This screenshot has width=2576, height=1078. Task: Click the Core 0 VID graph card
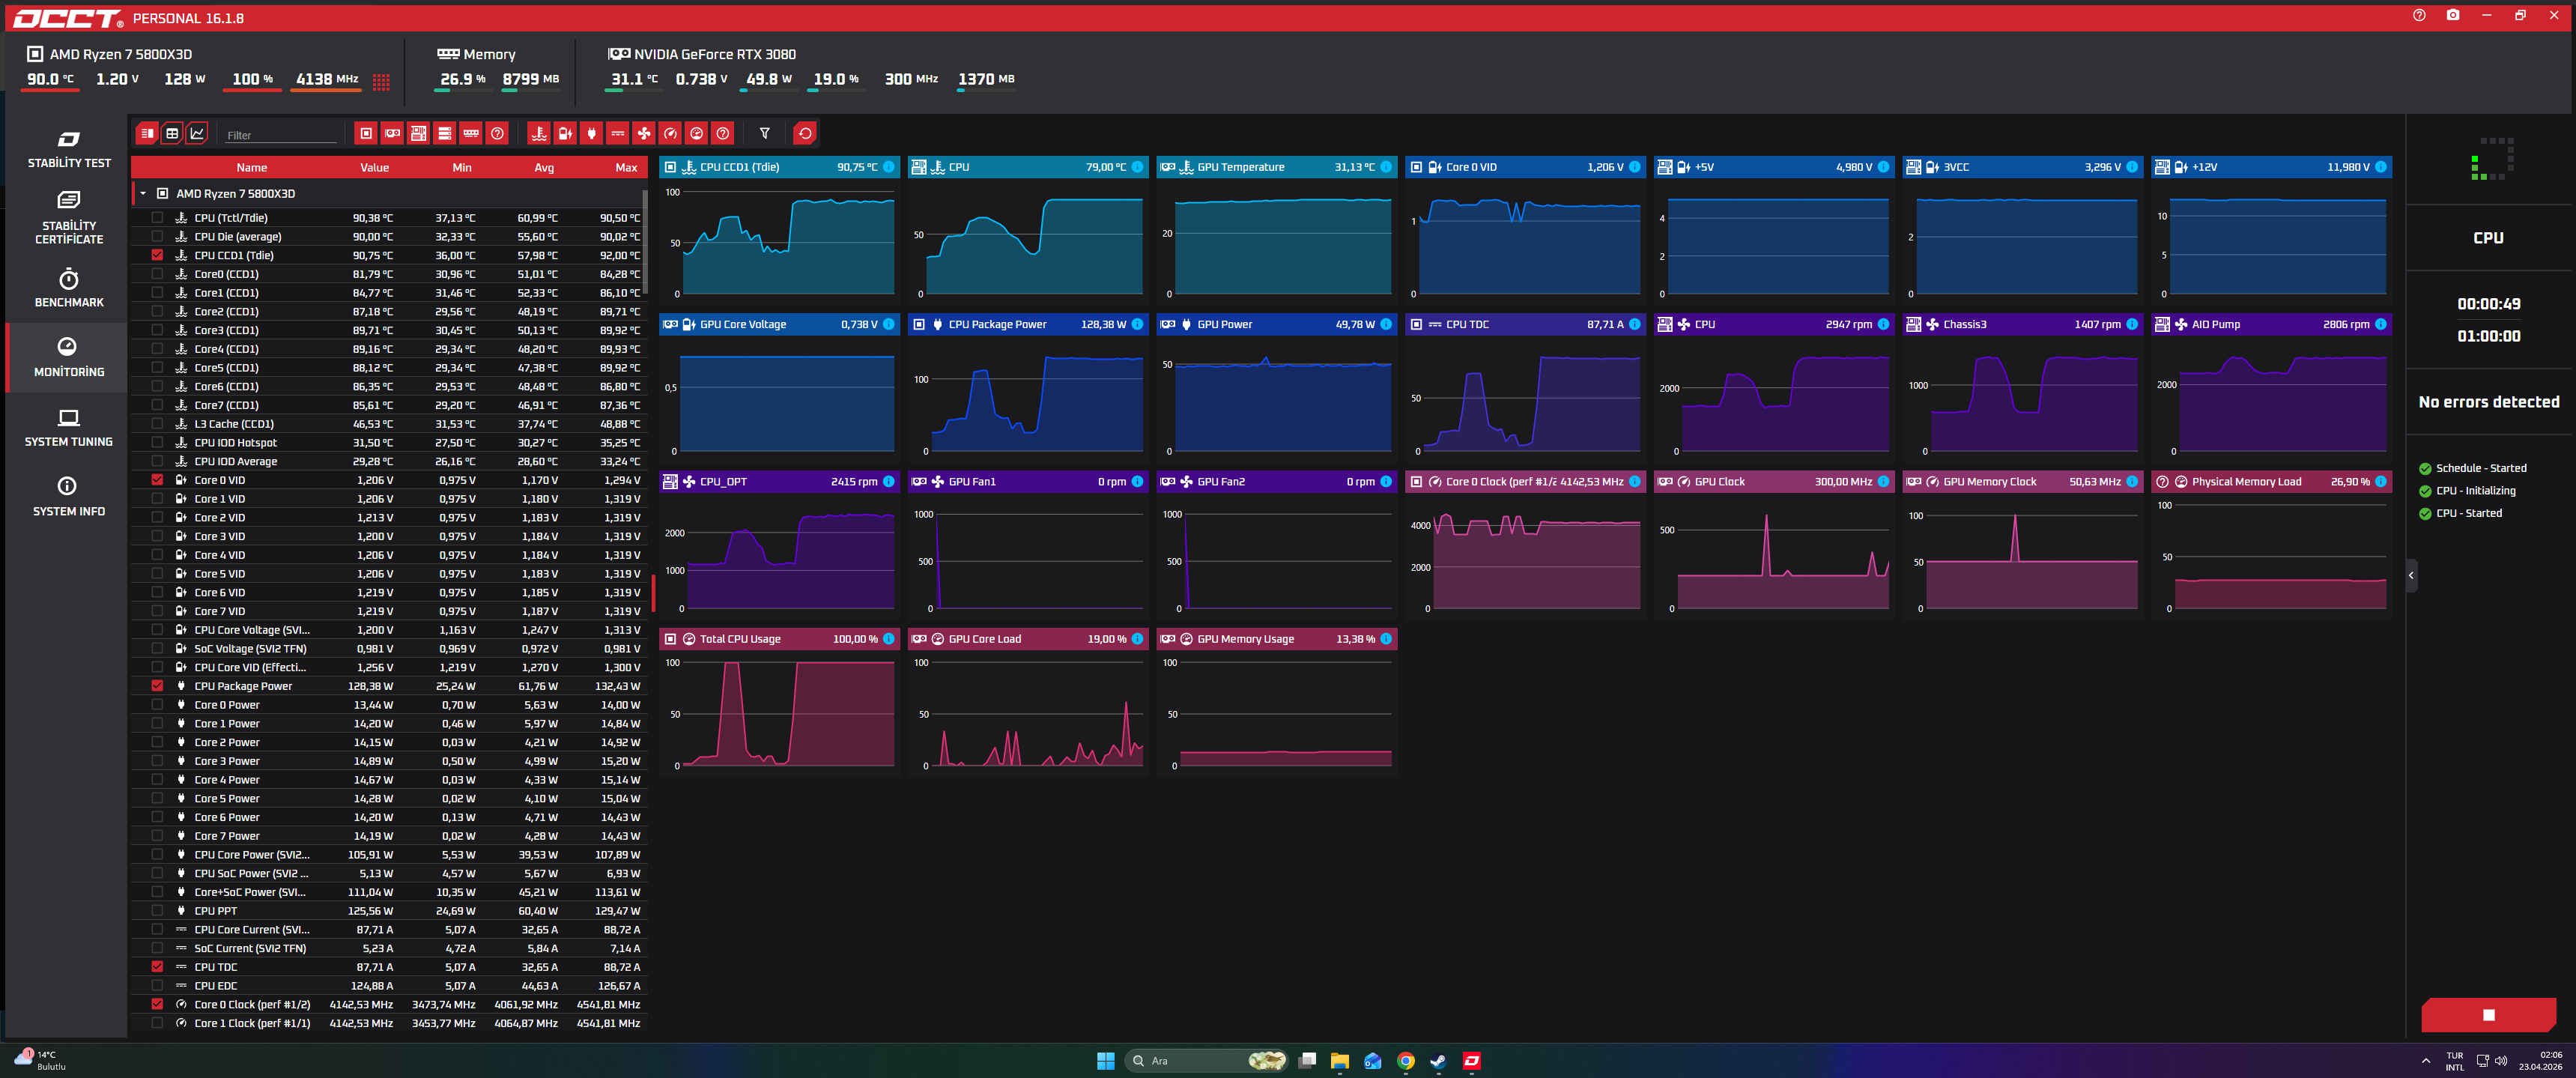1525,229
